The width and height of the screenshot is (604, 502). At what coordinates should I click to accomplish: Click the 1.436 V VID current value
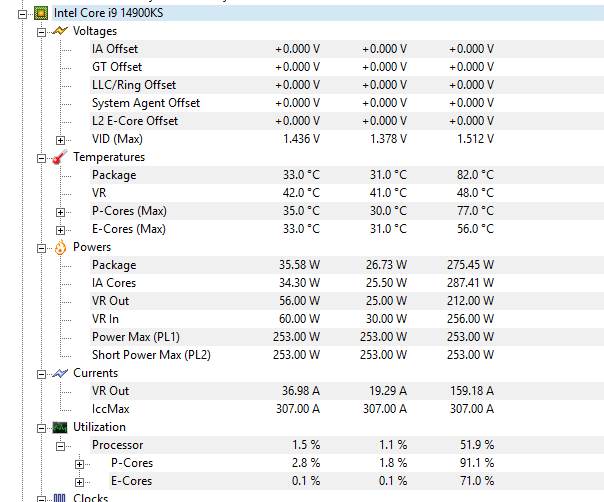[301, 139]
